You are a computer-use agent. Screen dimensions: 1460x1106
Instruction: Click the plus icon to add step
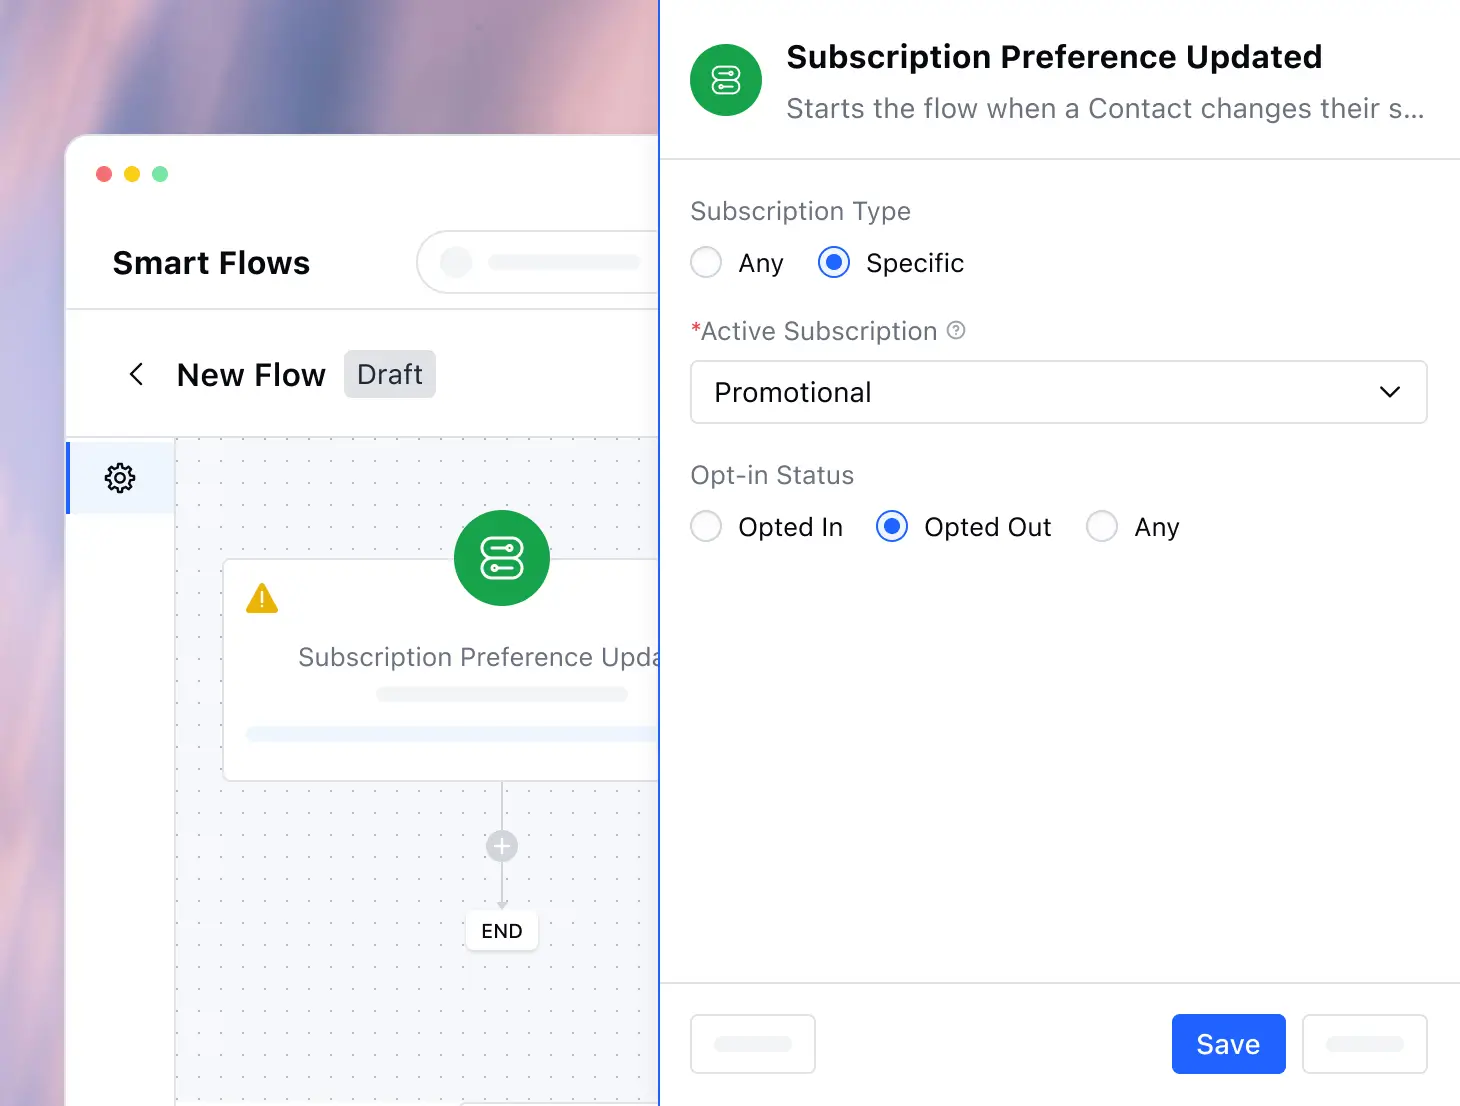tap(502, 847)
